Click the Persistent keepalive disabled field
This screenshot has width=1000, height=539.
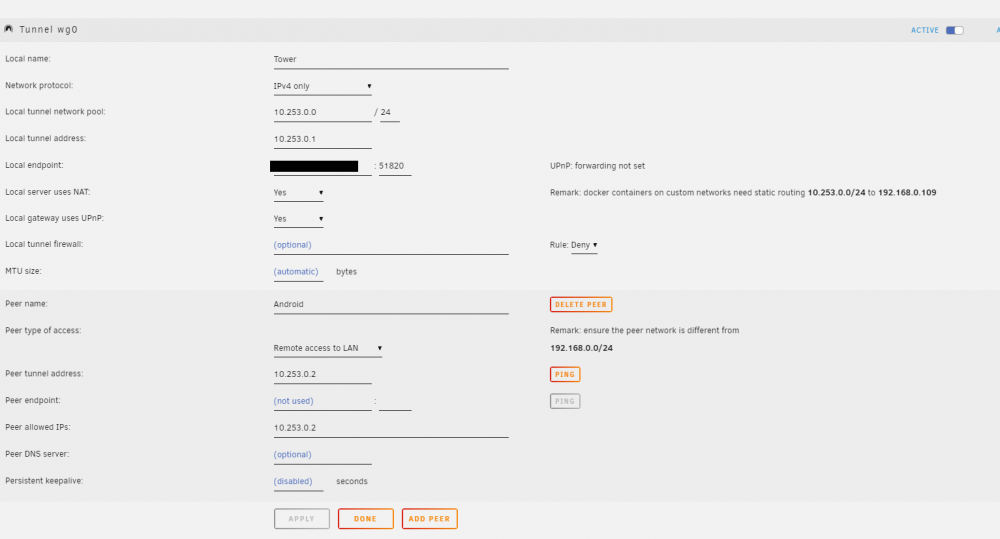tap(298, 482)
